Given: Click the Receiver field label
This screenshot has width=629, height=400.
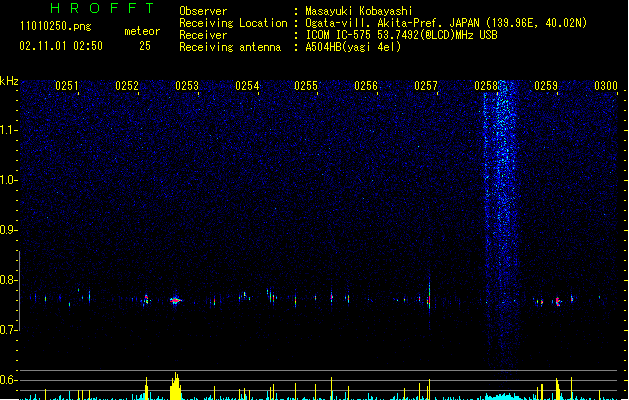Looking at the screenshot, I should tap(203, 35).
